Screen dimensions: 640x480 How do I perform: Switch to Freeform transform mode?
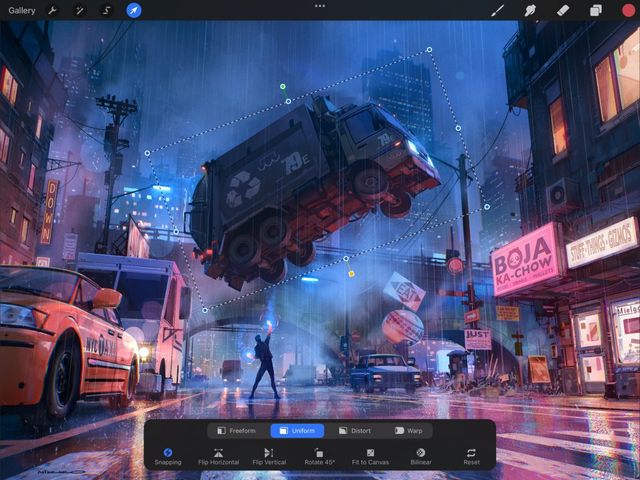click(x=236, y=431)
